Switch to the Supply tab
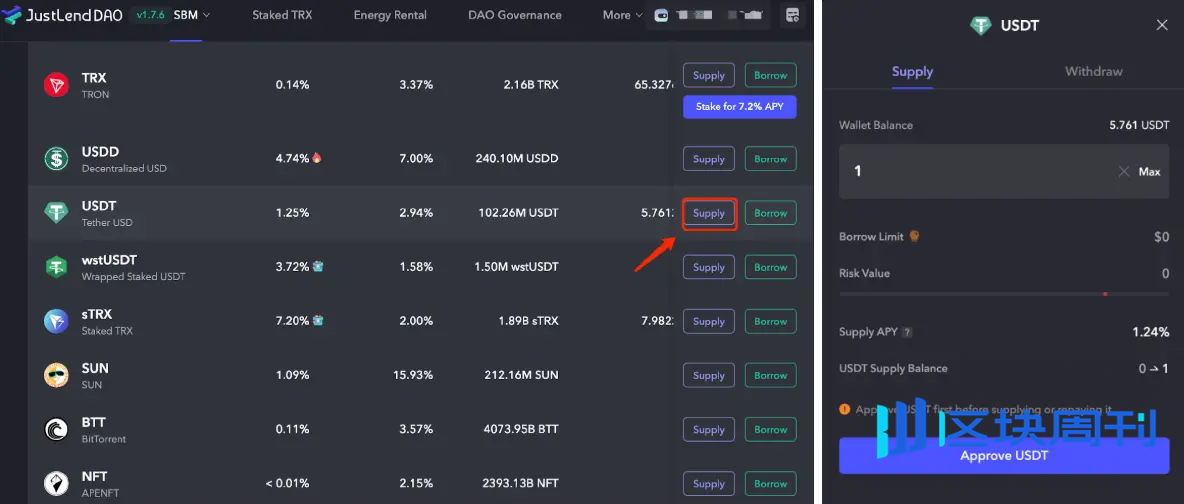This screenshot has width=1184, height=504. click(912, 71)
